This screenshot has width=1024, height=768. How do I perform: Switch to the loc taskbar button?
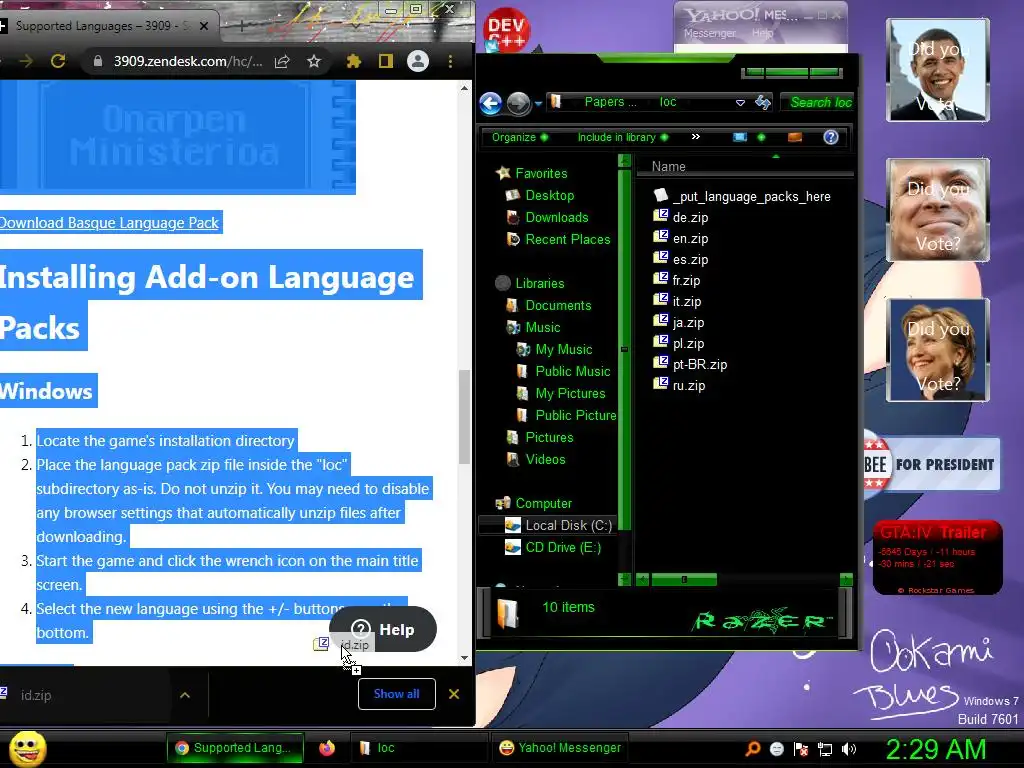[418, 748]
